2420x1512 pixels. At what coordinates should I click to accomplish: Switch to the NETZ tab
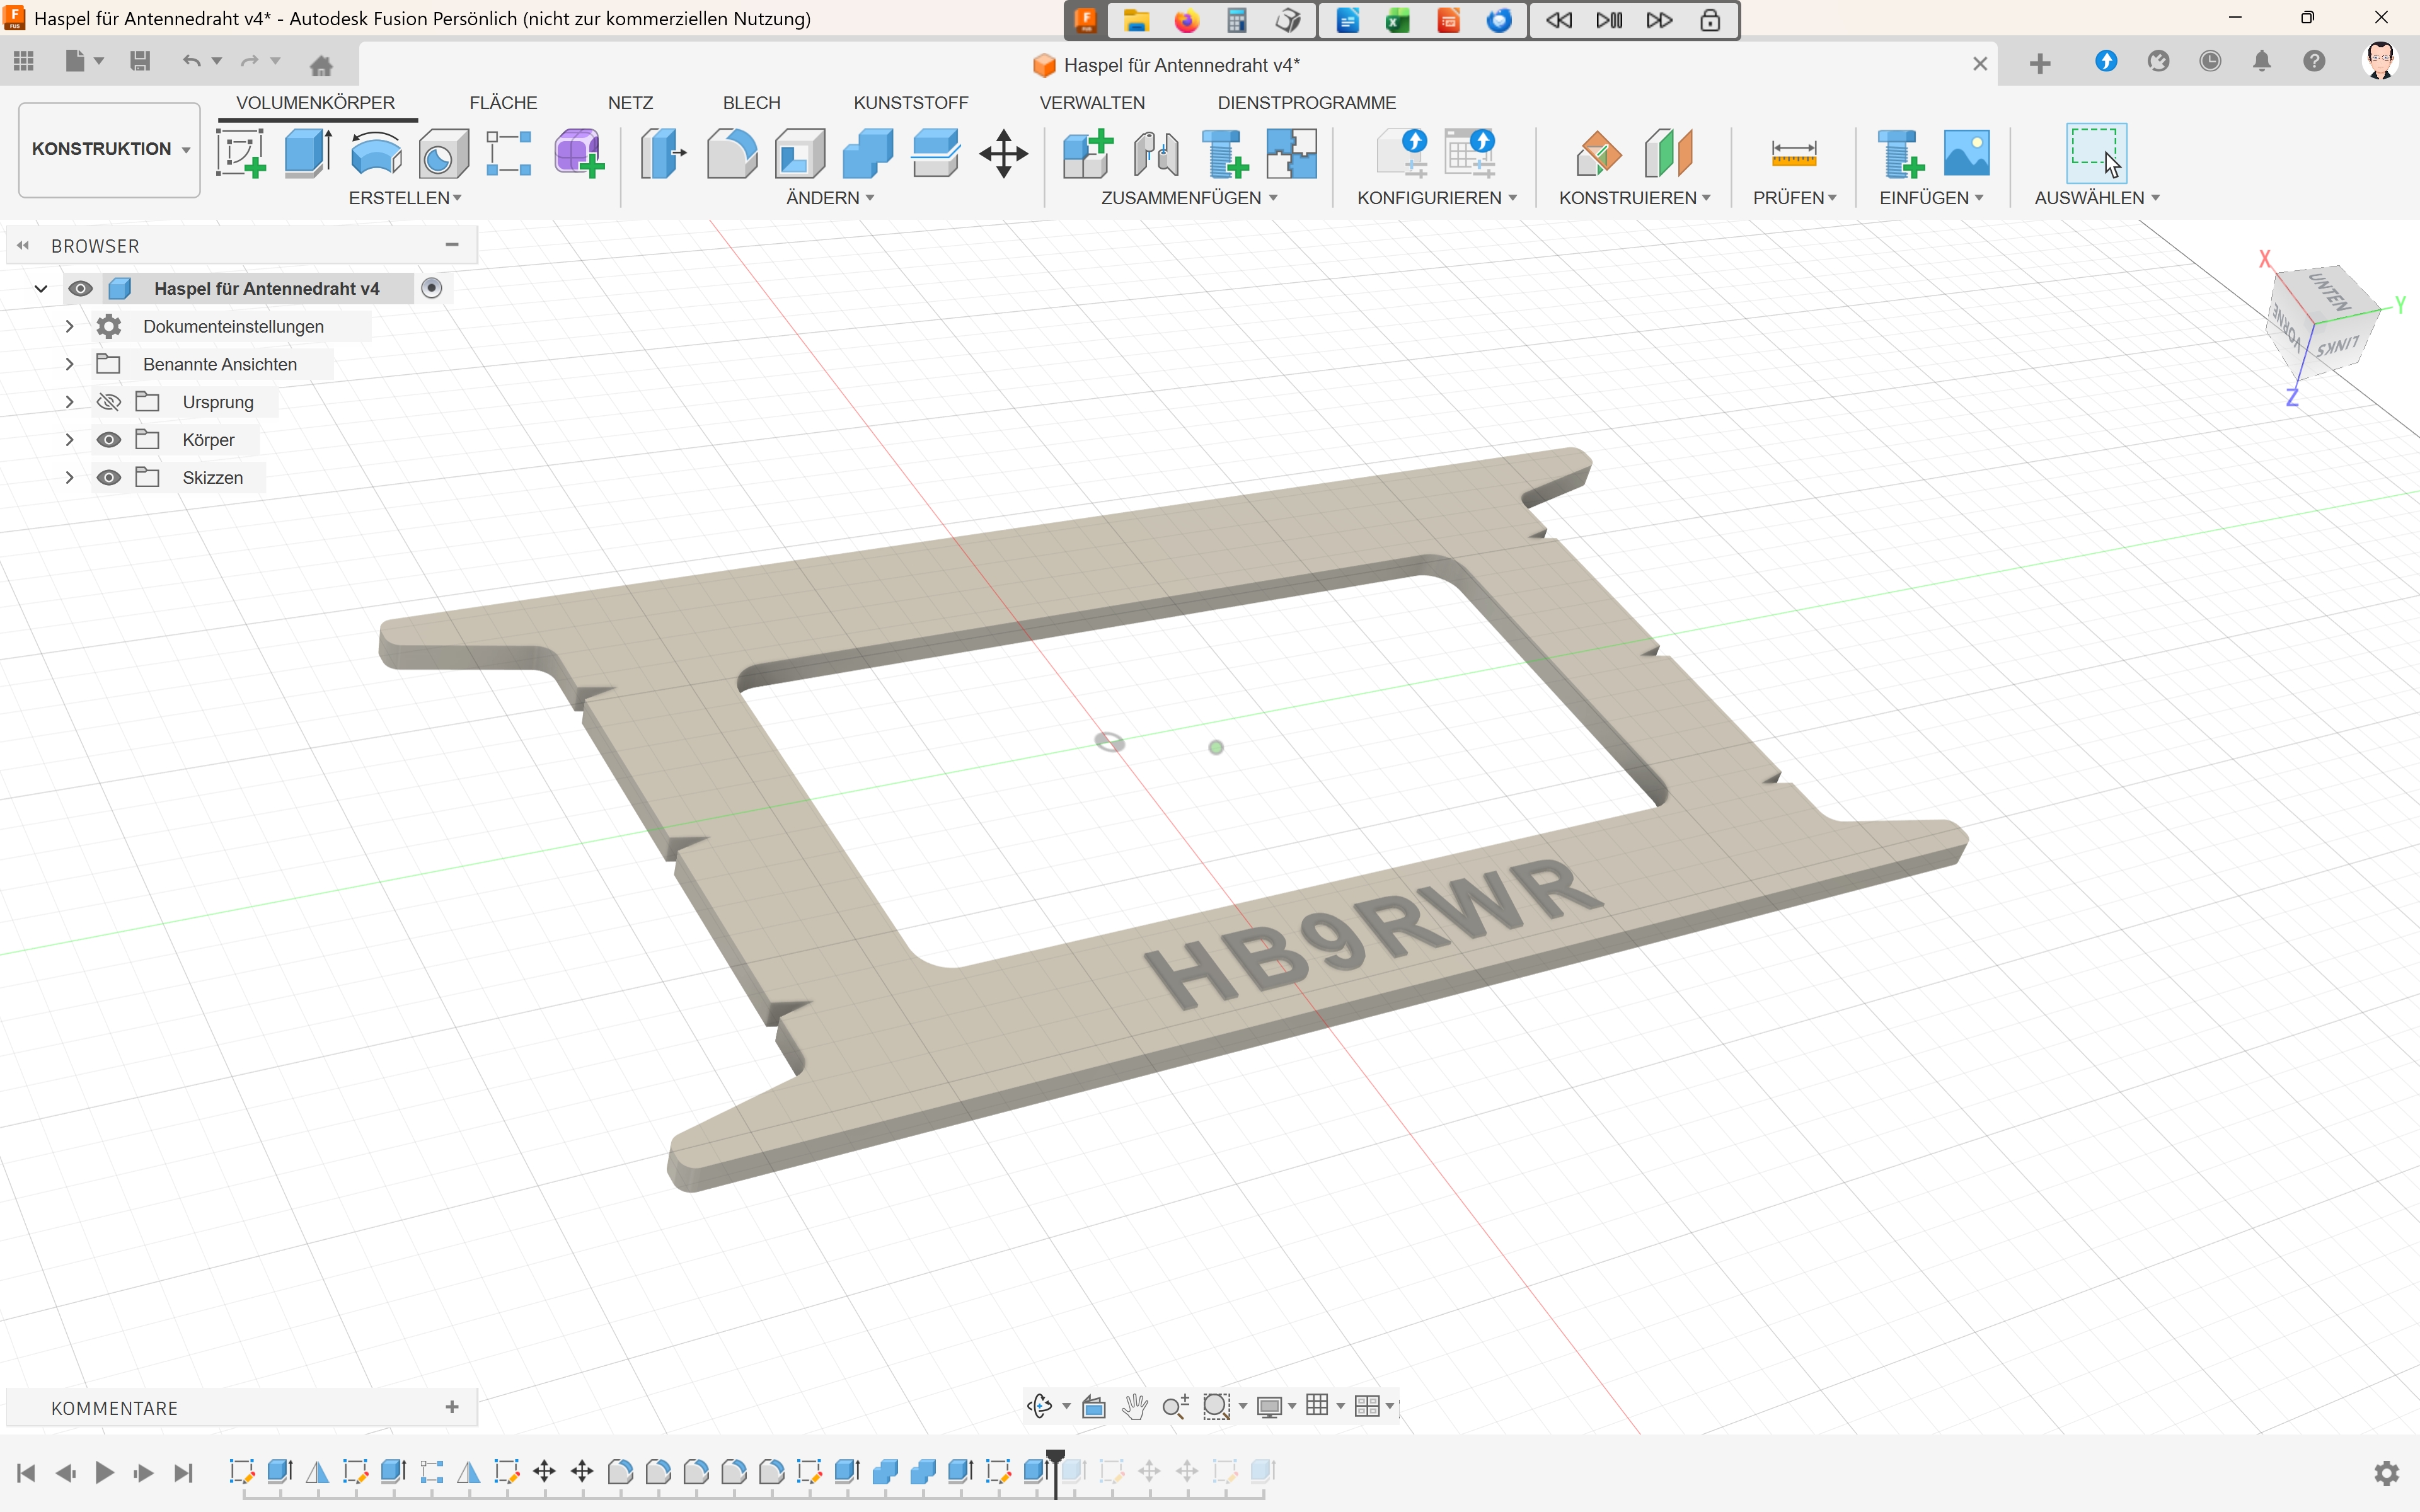(x=630, y=103)
